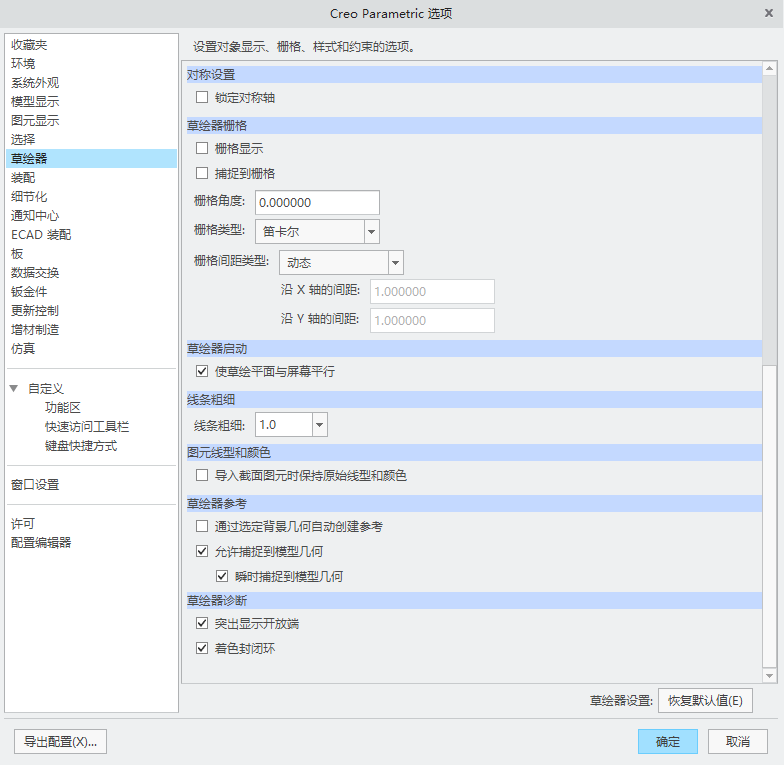This screenshot has height=765, width=784.
Task: Collapse the 自定义 tree section
Action: pos(14,388)
